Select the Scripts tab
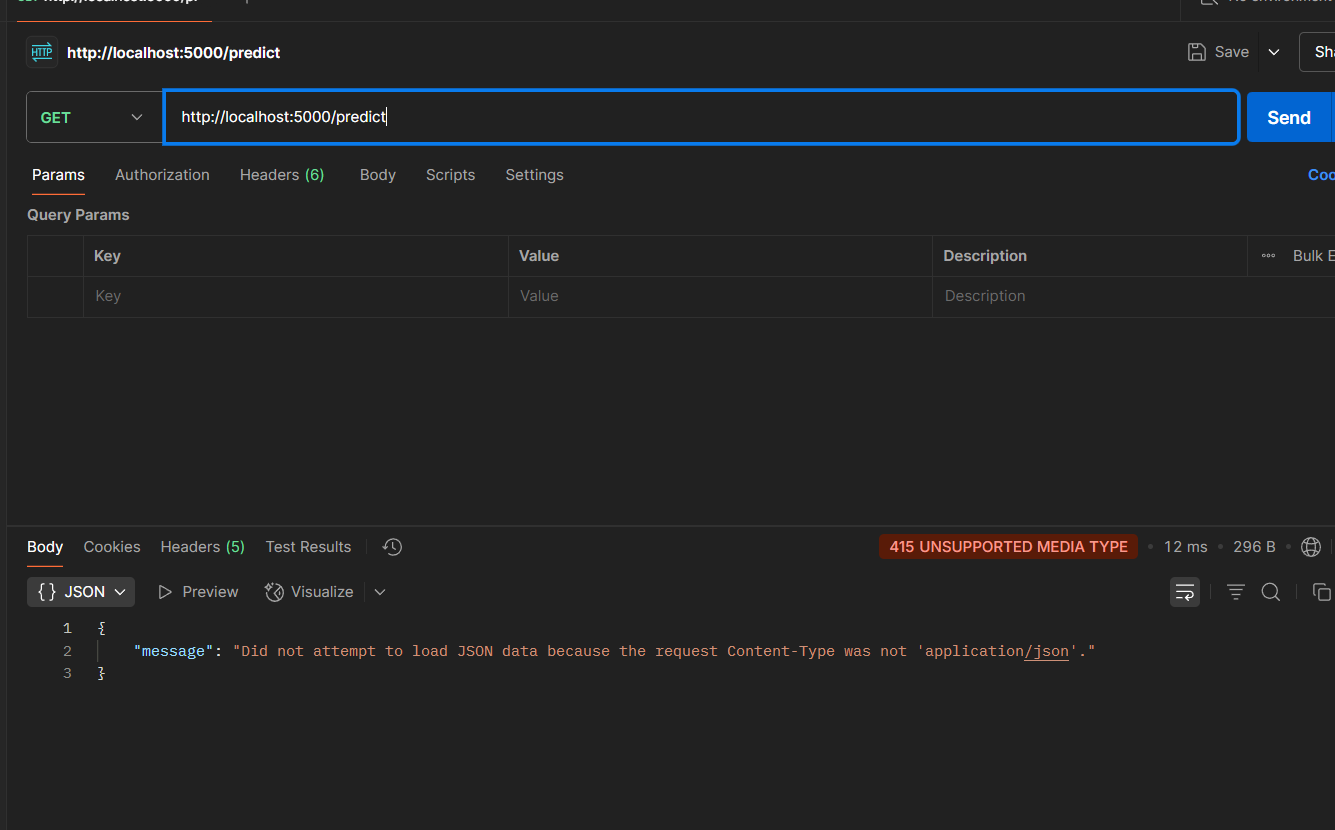Viewport: 1335px width, 830px height. pos(450,175)
